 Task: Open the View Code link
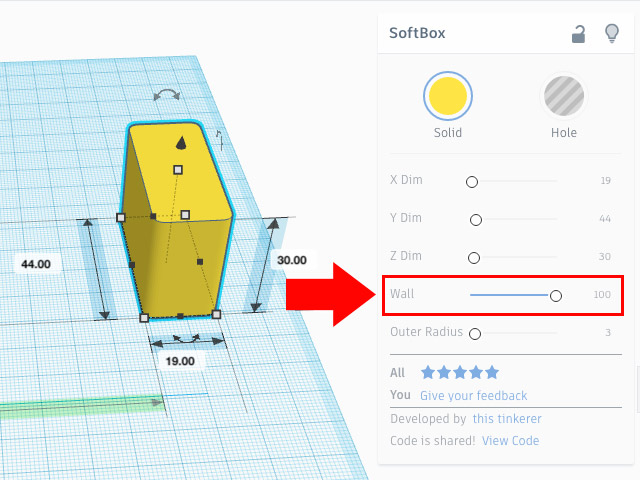click(x=510, y=441)
